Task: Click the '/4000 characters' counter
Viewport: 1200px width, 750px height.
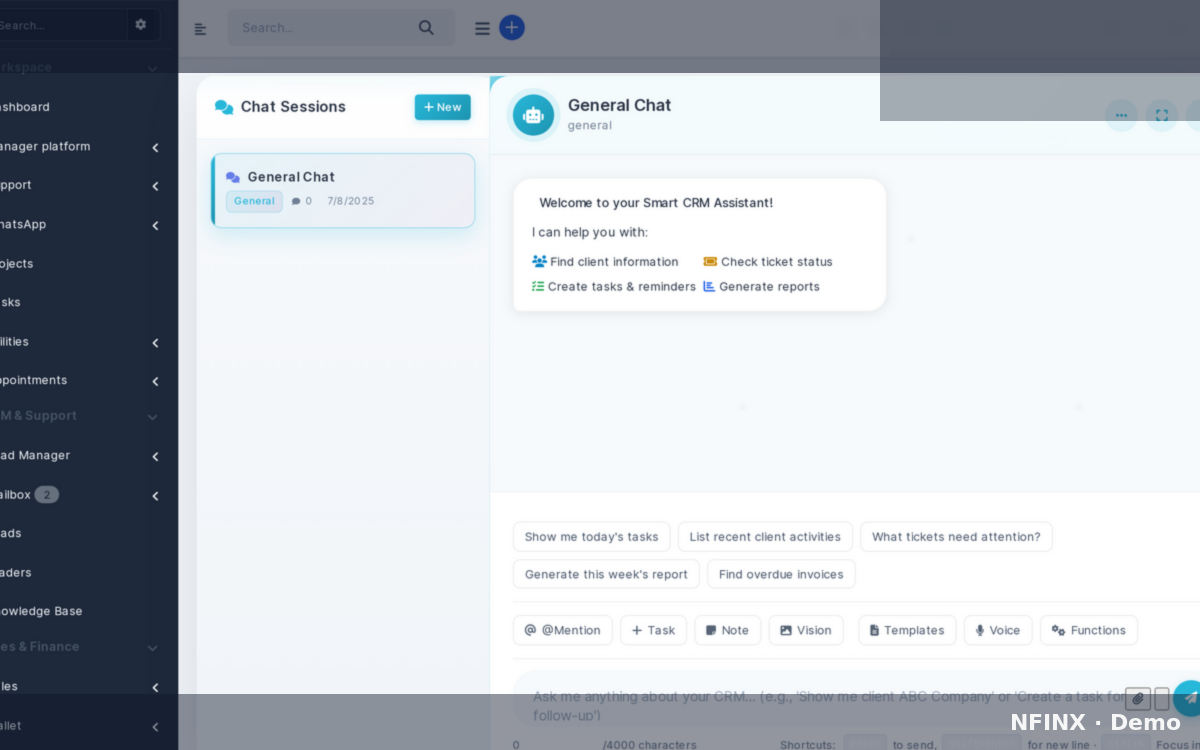Action: (x=650, y=744)
